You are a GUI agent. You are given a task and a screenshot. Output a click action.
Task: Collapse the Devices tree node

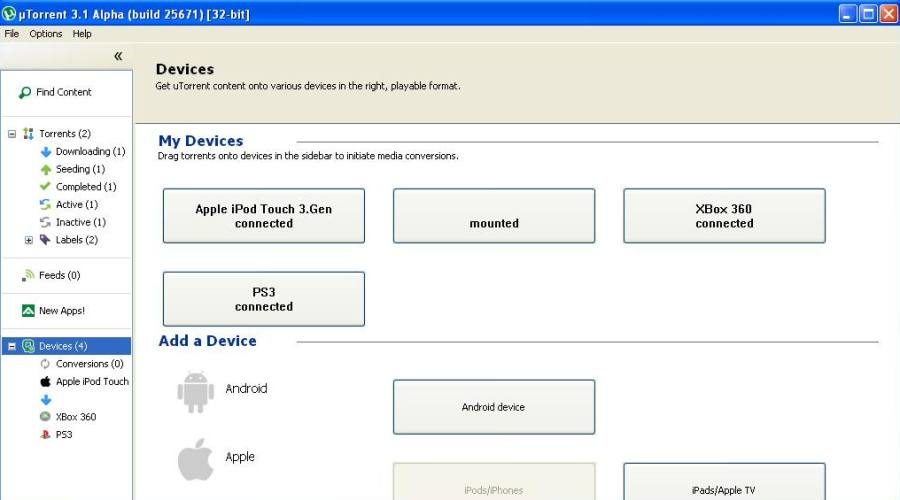12,346
